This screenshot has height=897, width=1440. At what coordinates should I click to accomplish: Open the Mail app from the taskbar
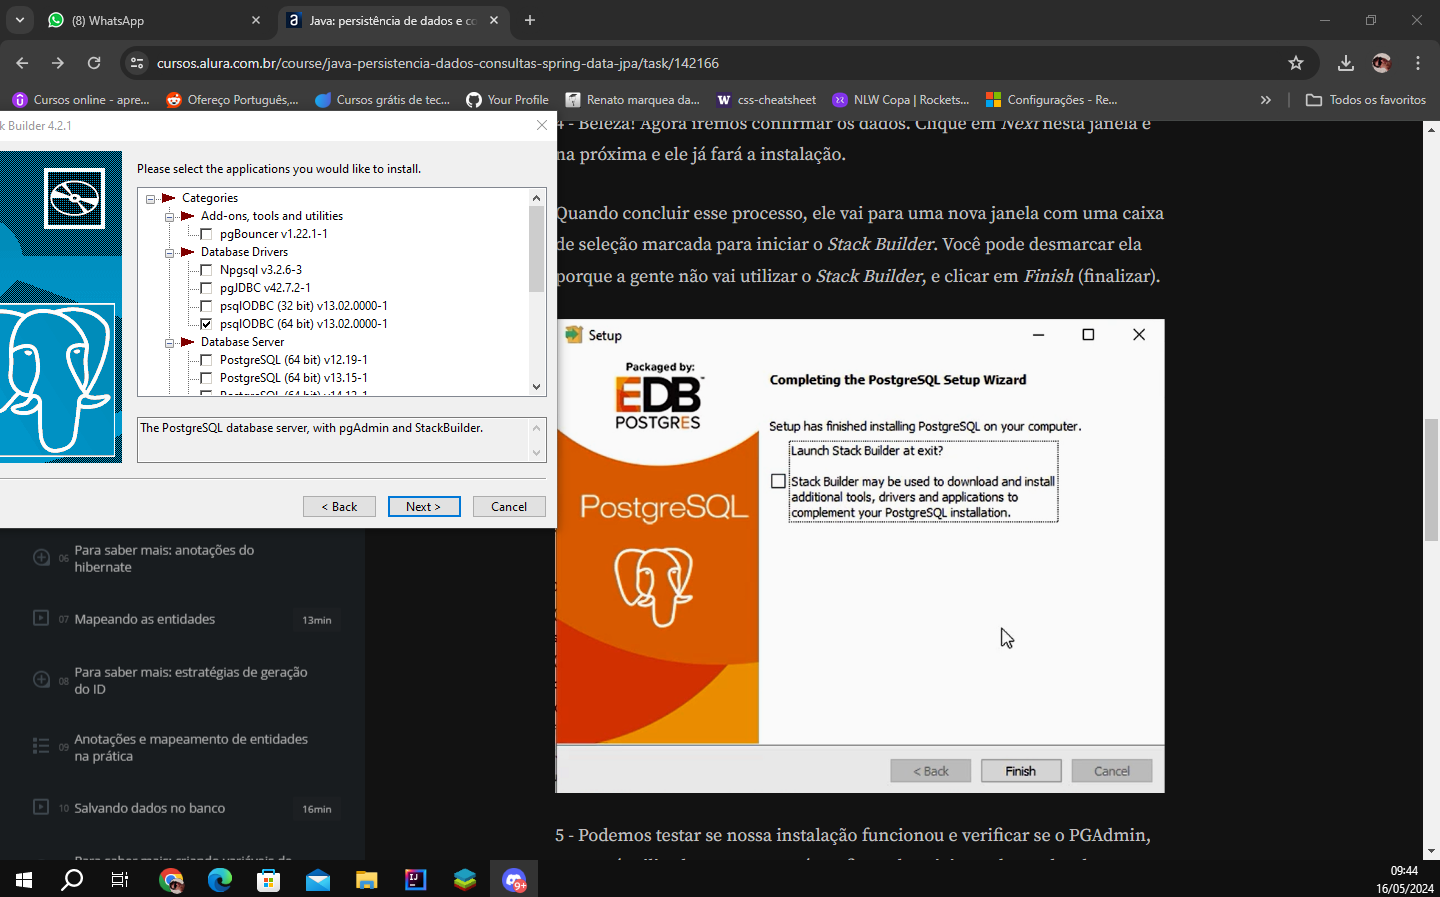(318, 880)
